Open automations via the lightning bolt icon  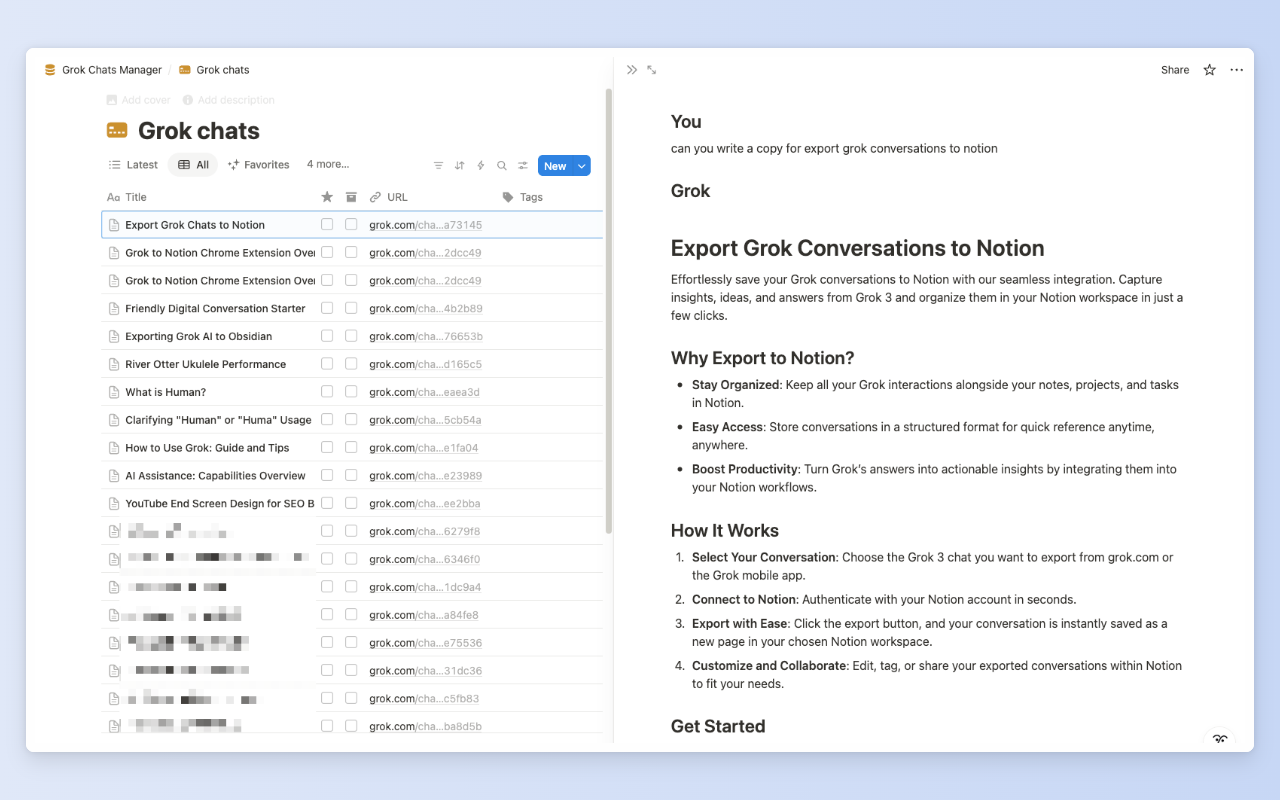coord(480,165)
